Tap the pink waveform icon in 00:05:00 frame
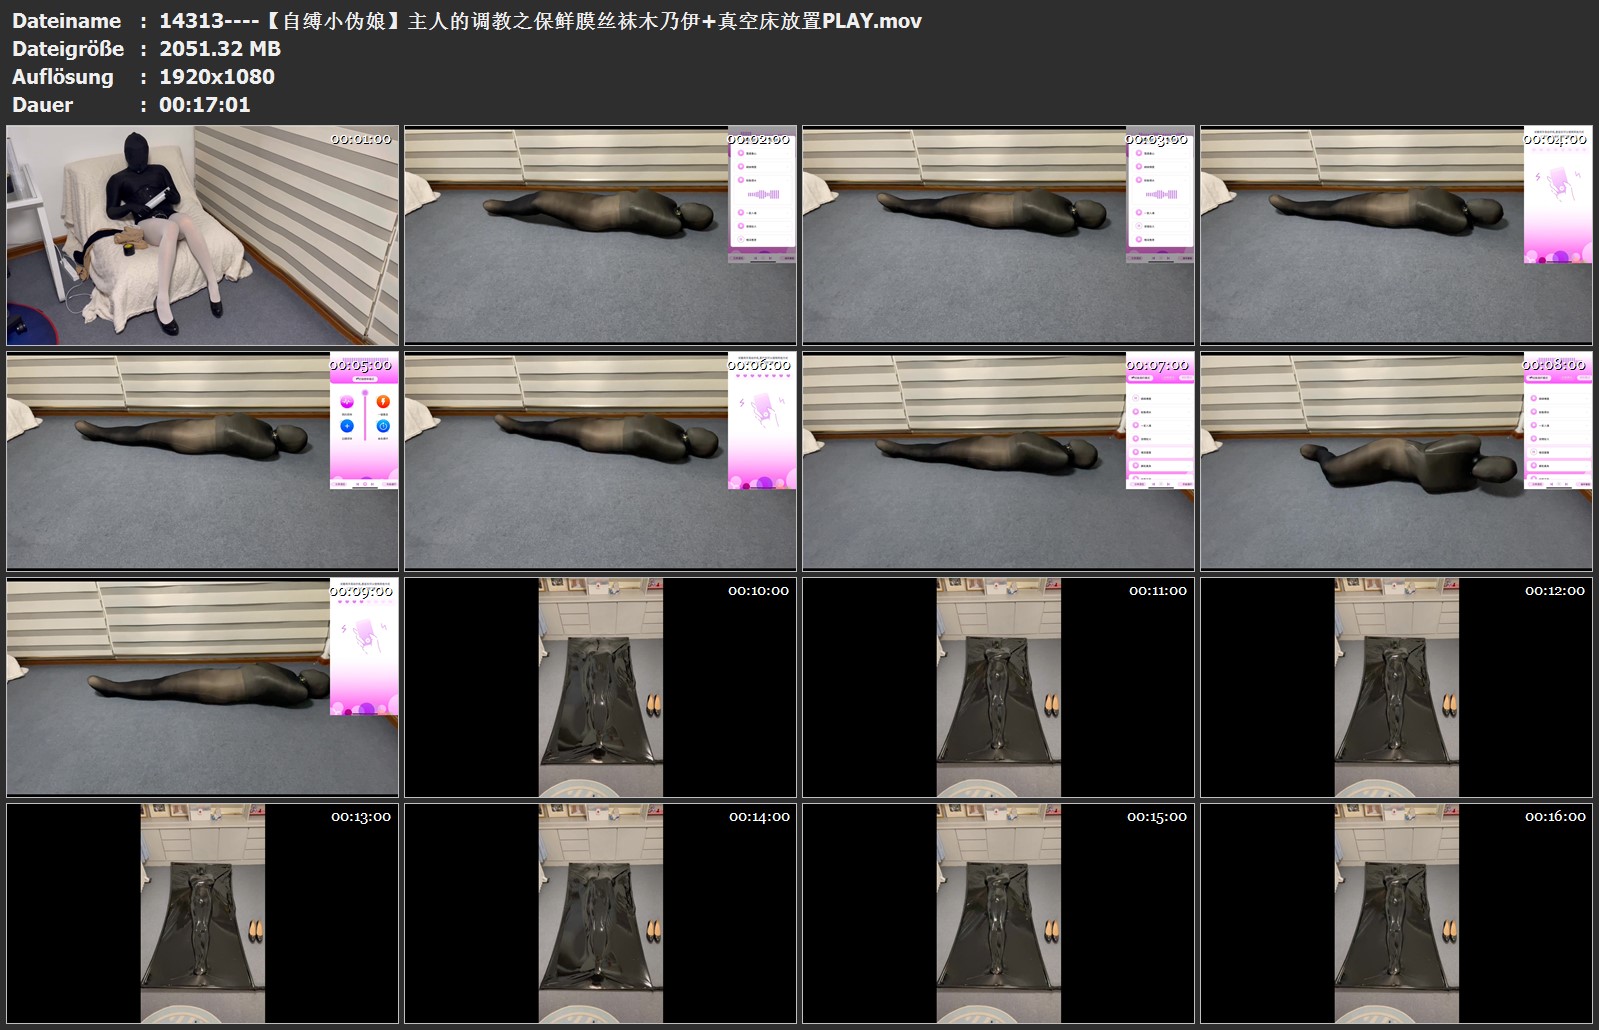1599x1030 pixels. [346, 403]
